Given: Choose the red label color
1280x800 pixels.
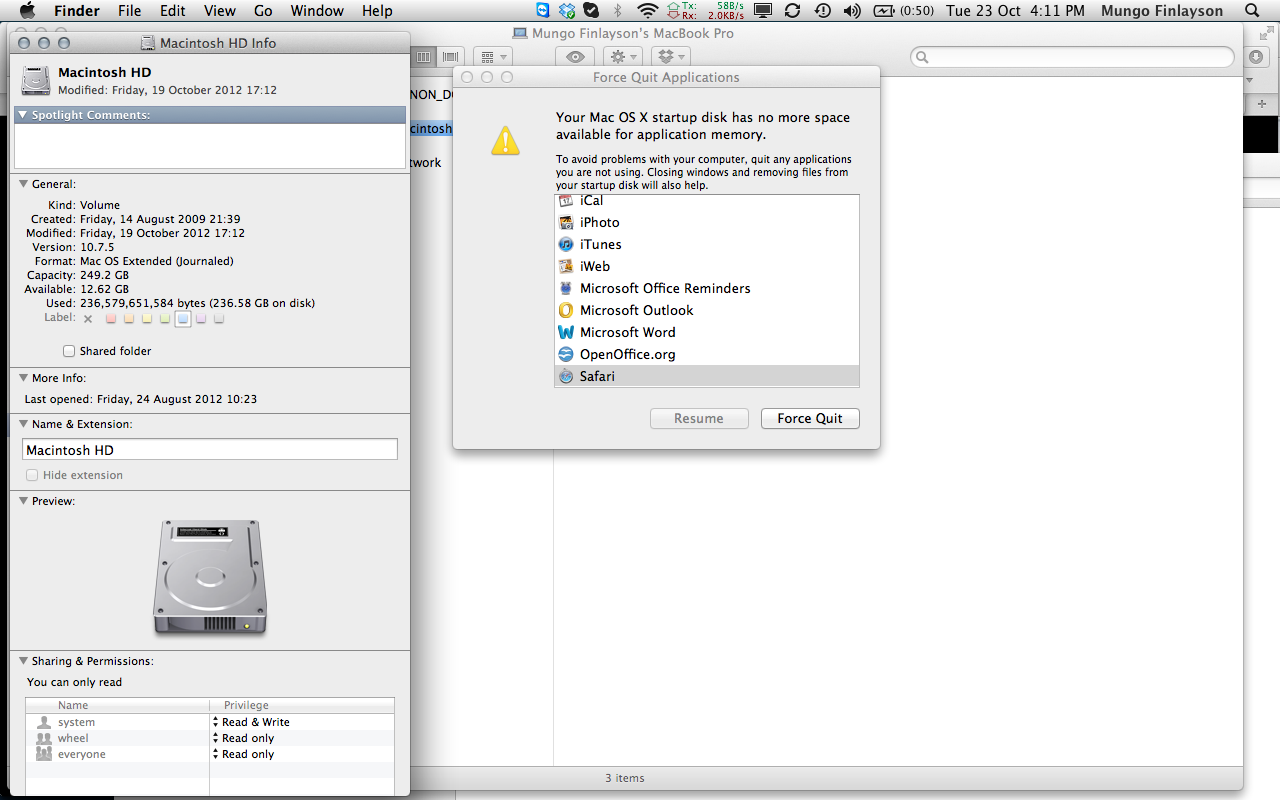Looking at the screenshot, I should pos(112,318).
